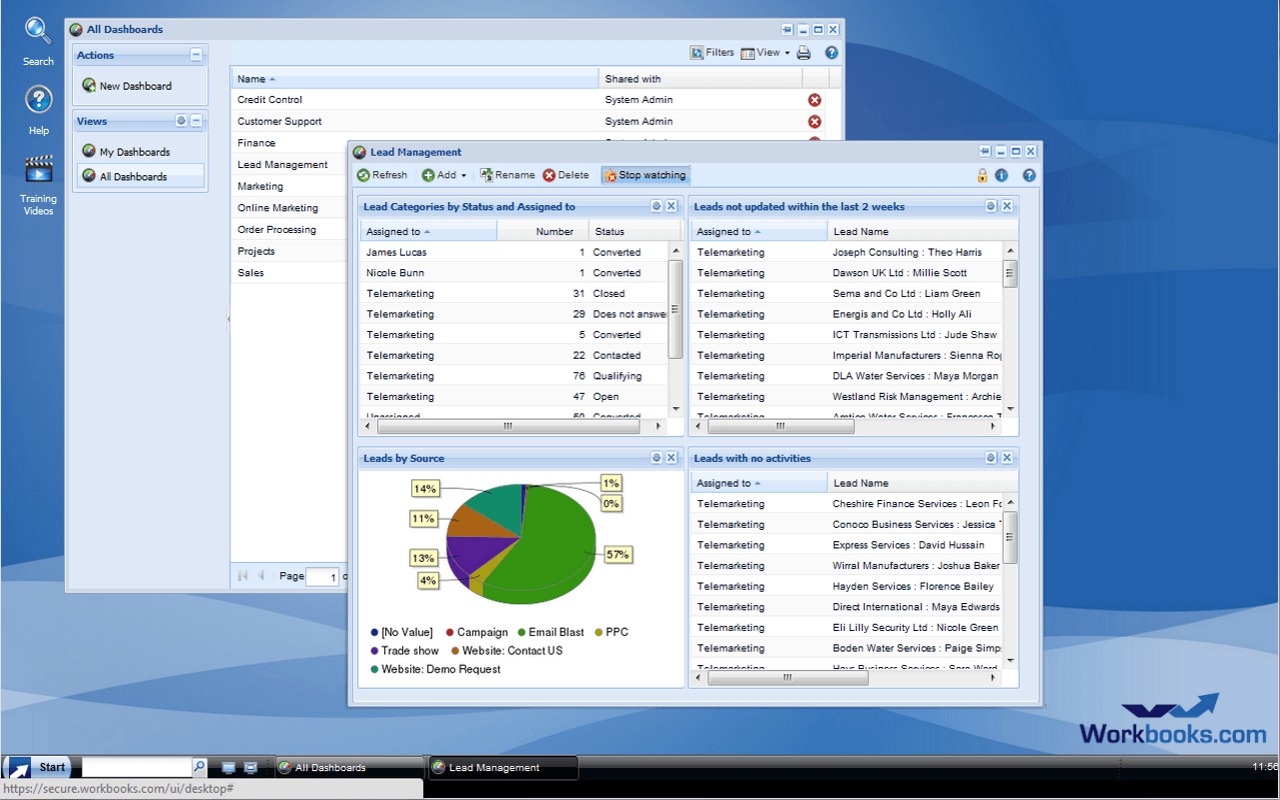The width and height of the screenshot is (1280, 800).
Task: Refresh the Lead Management dashboard
Action: click(382, 174)
